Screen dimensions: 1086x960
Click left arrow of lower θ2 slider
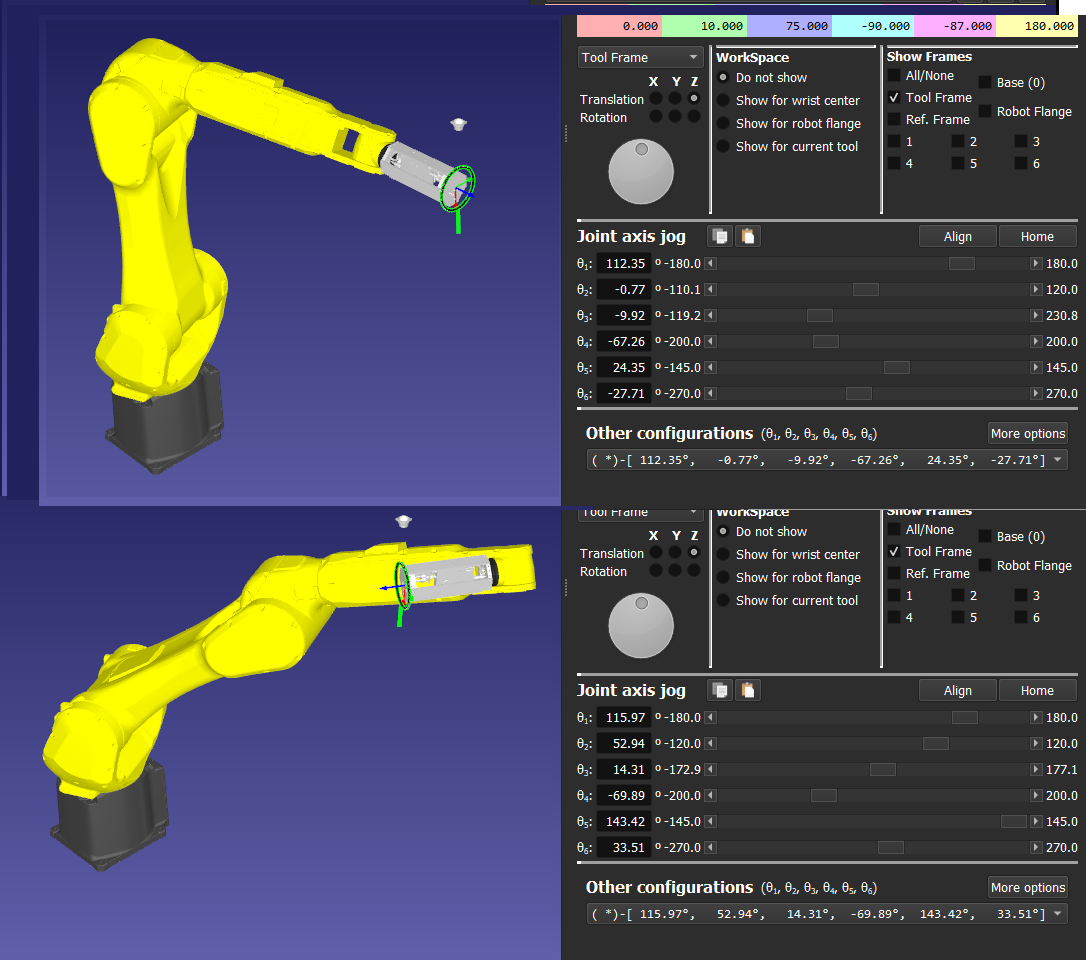click(x=710, y=744)
